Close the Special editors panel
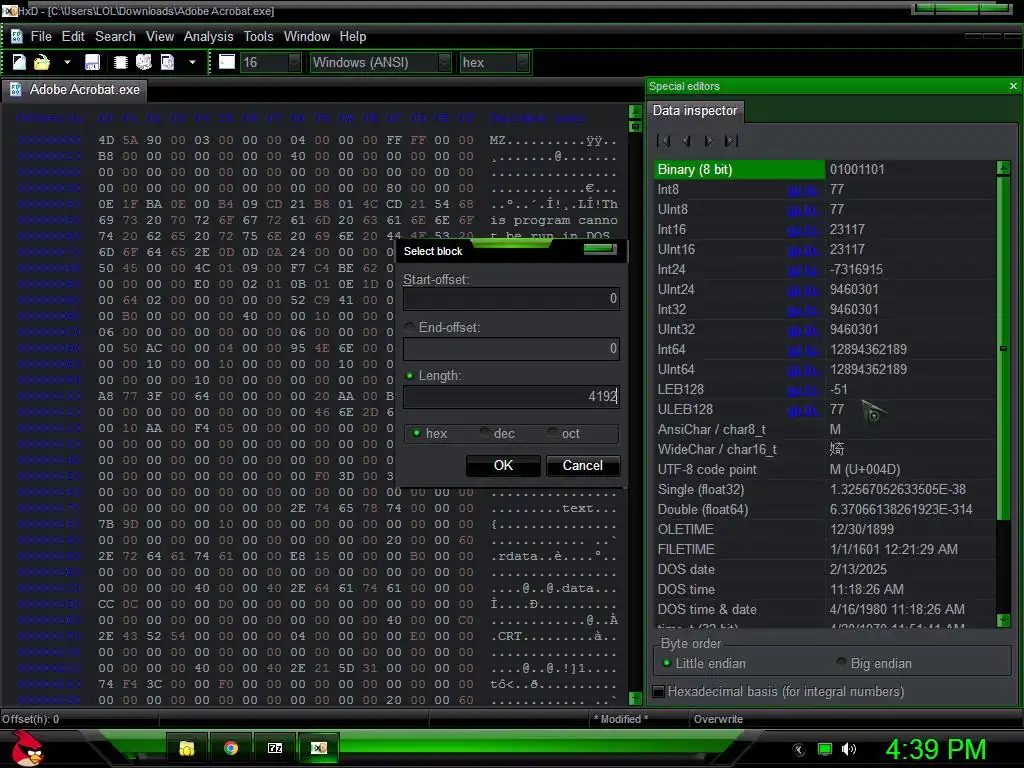The height and width of the screenshot is (768, 1024). tap(1013, 86)
